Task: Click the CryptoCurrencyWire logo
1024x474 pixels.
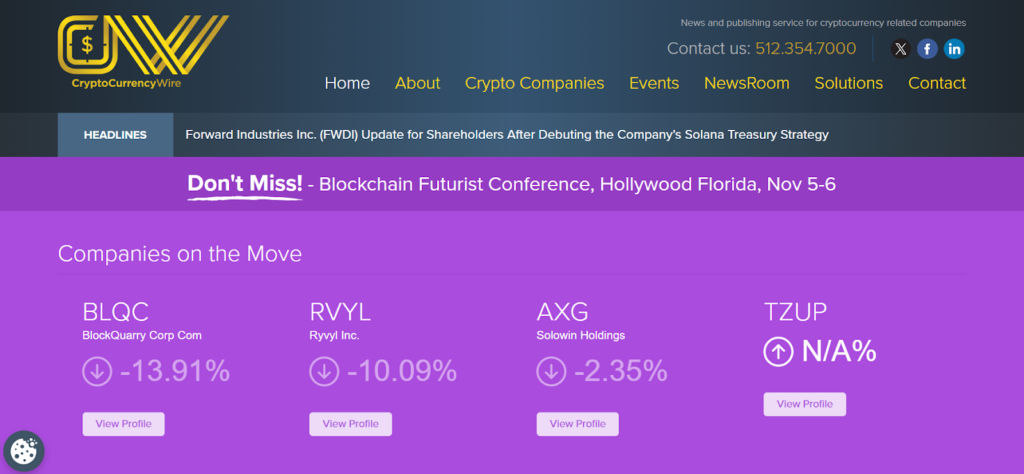Action: coord(143,53)
